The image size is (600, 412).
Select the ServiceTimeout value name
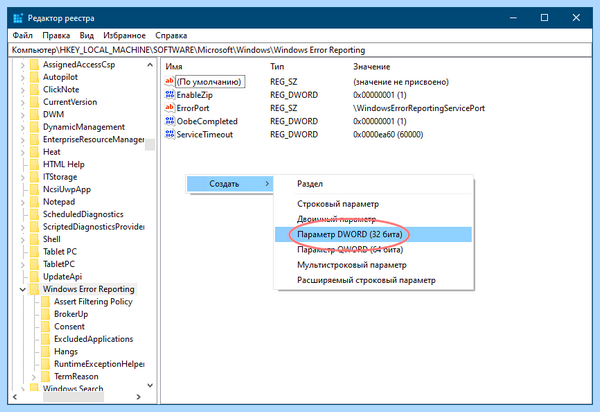[204, 134]
